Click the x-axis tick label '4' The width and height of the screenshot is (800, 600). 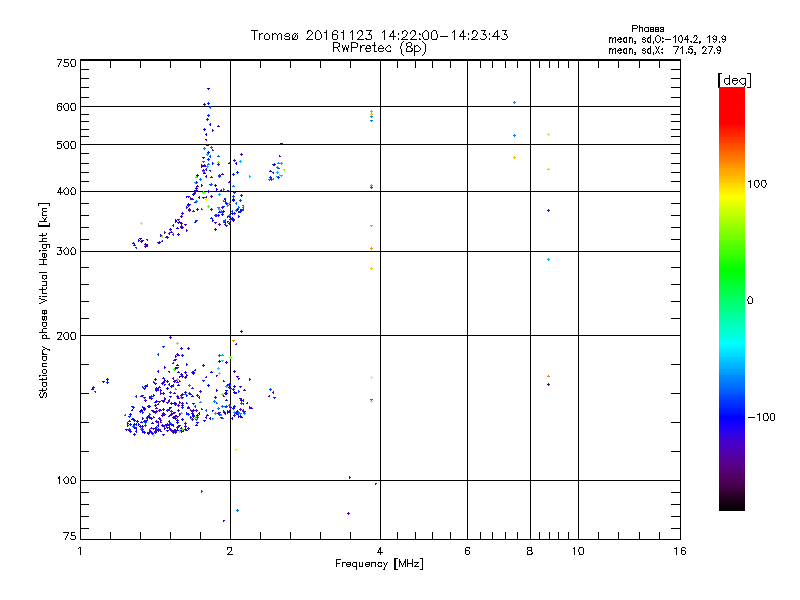point(380,551)
